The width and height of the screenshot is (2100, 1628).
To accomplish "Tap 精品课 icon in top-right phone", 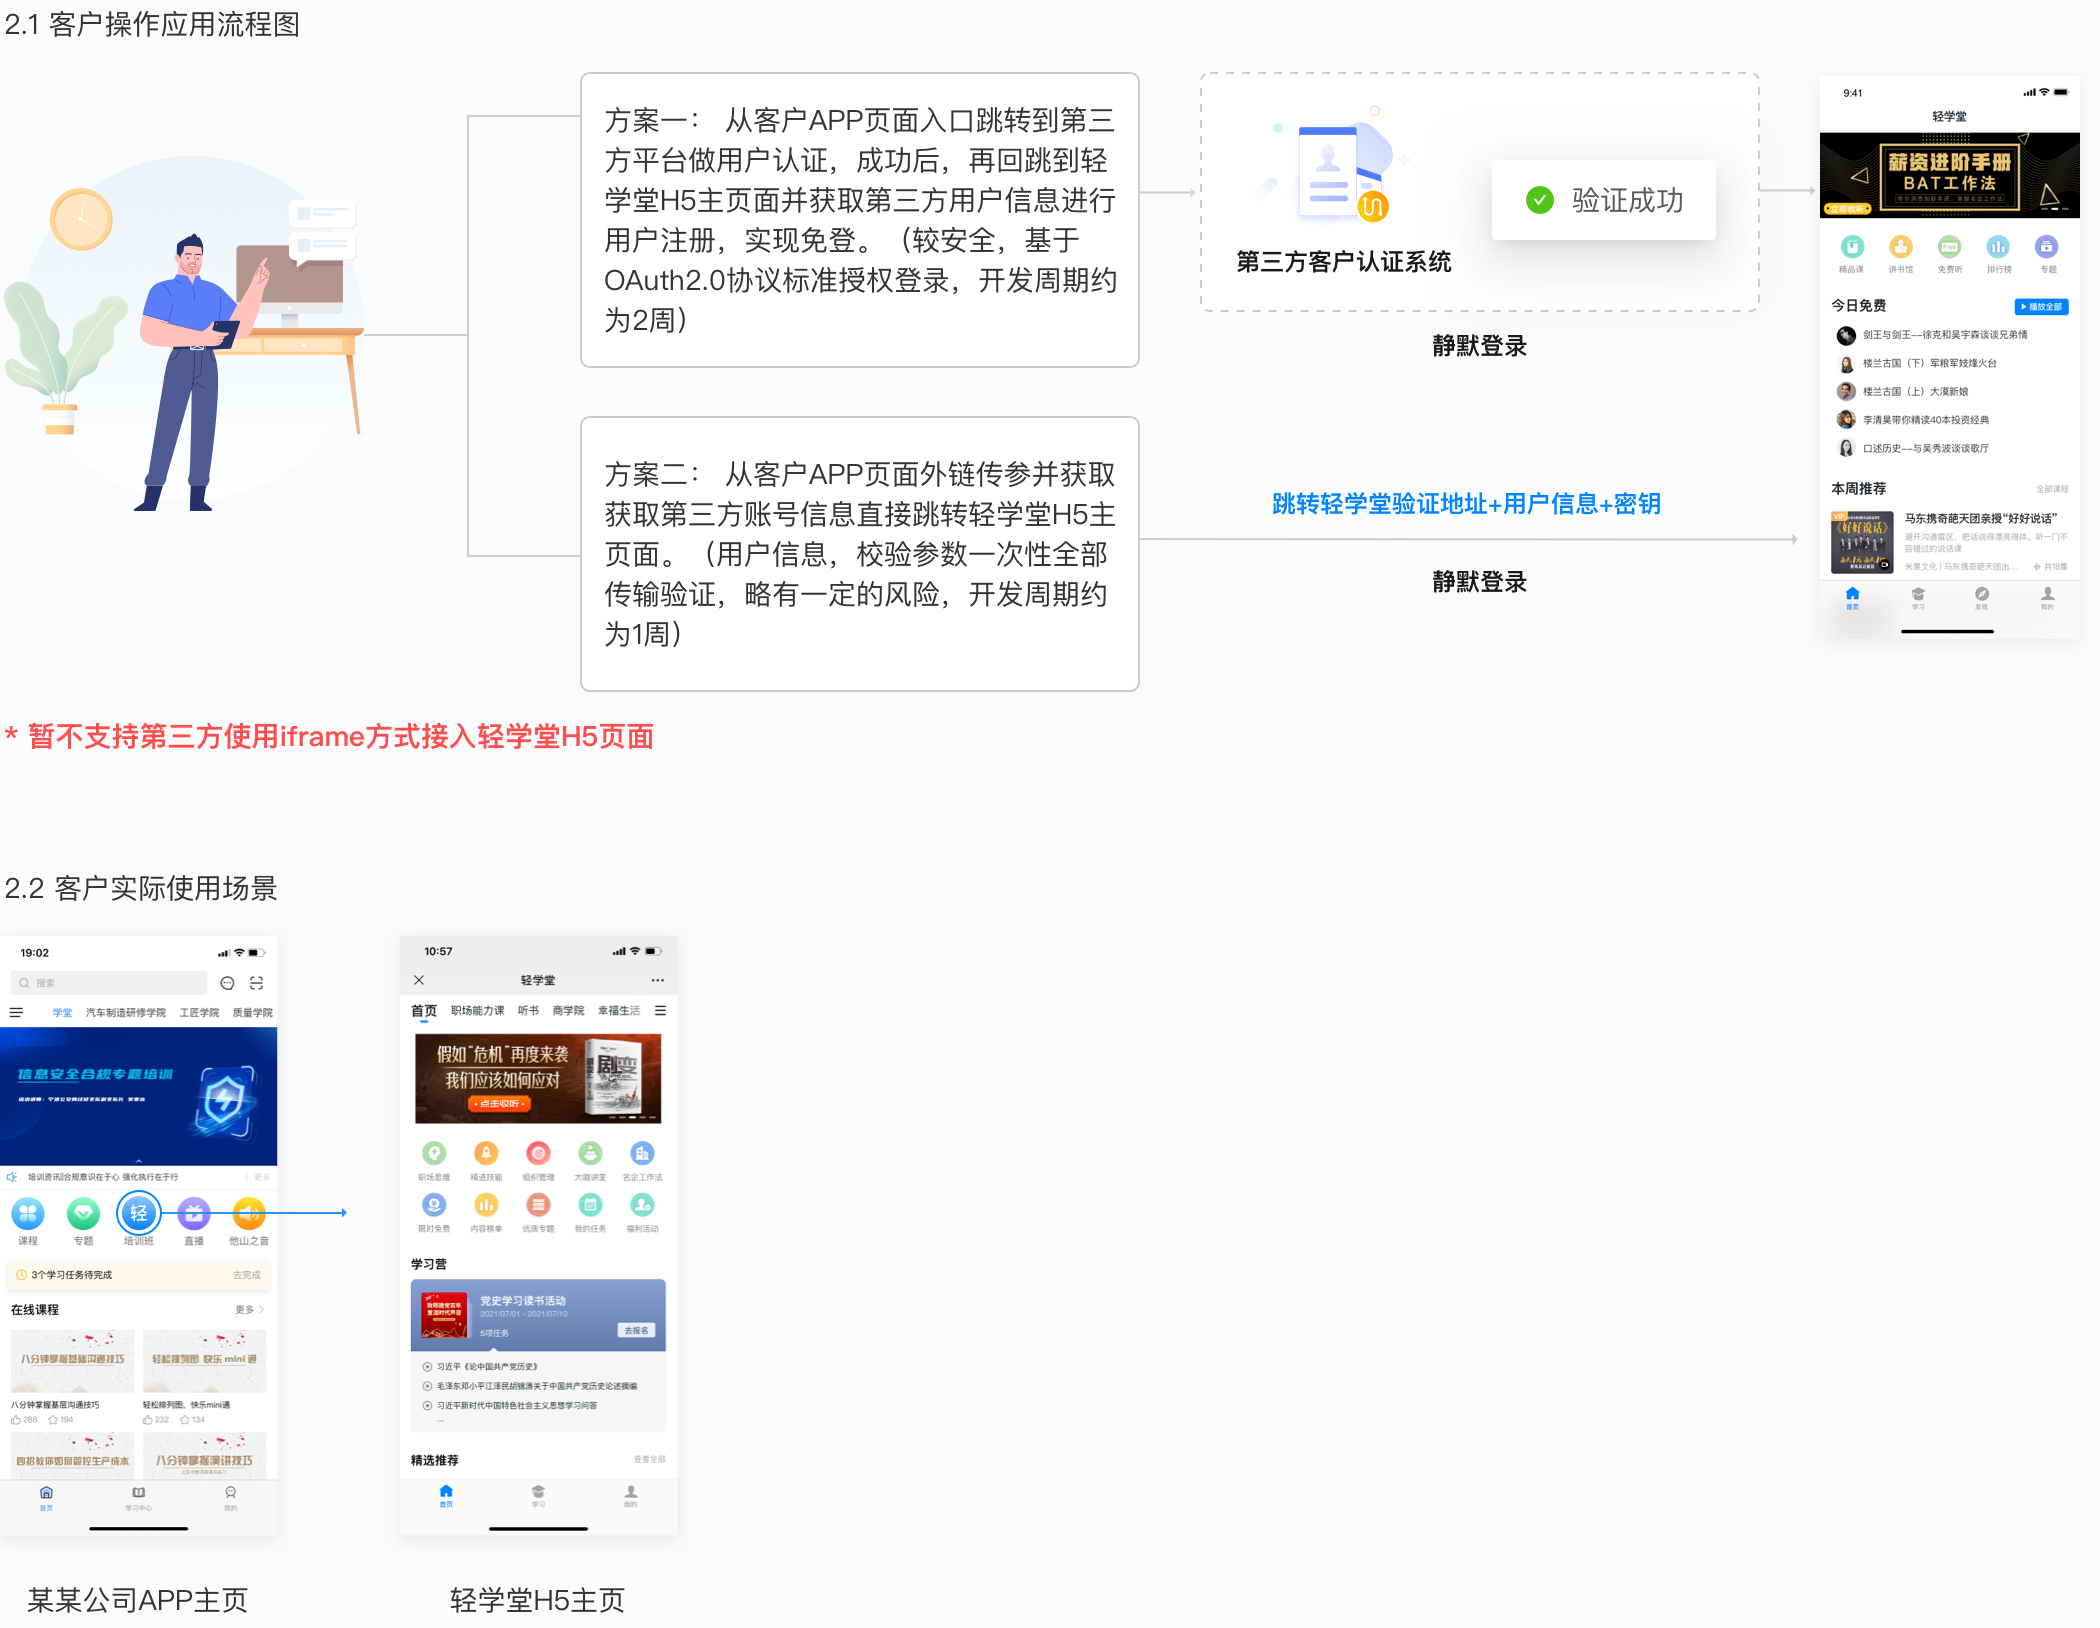I will (x=1852, y=246).
